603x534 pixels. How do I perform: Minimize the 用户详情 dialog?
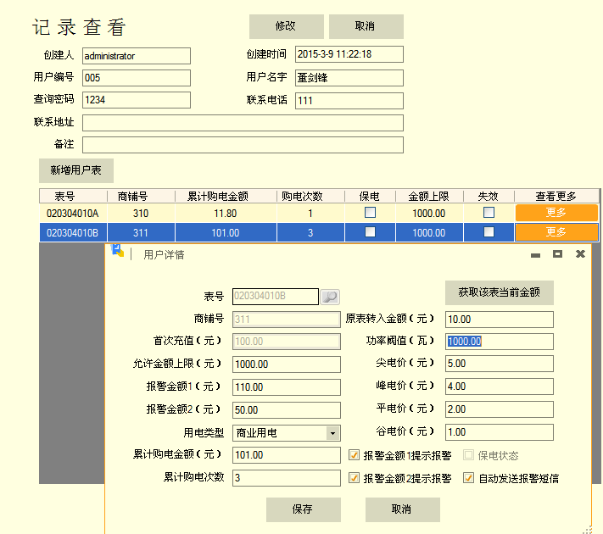pyautogui.click(x=535, y=255)
